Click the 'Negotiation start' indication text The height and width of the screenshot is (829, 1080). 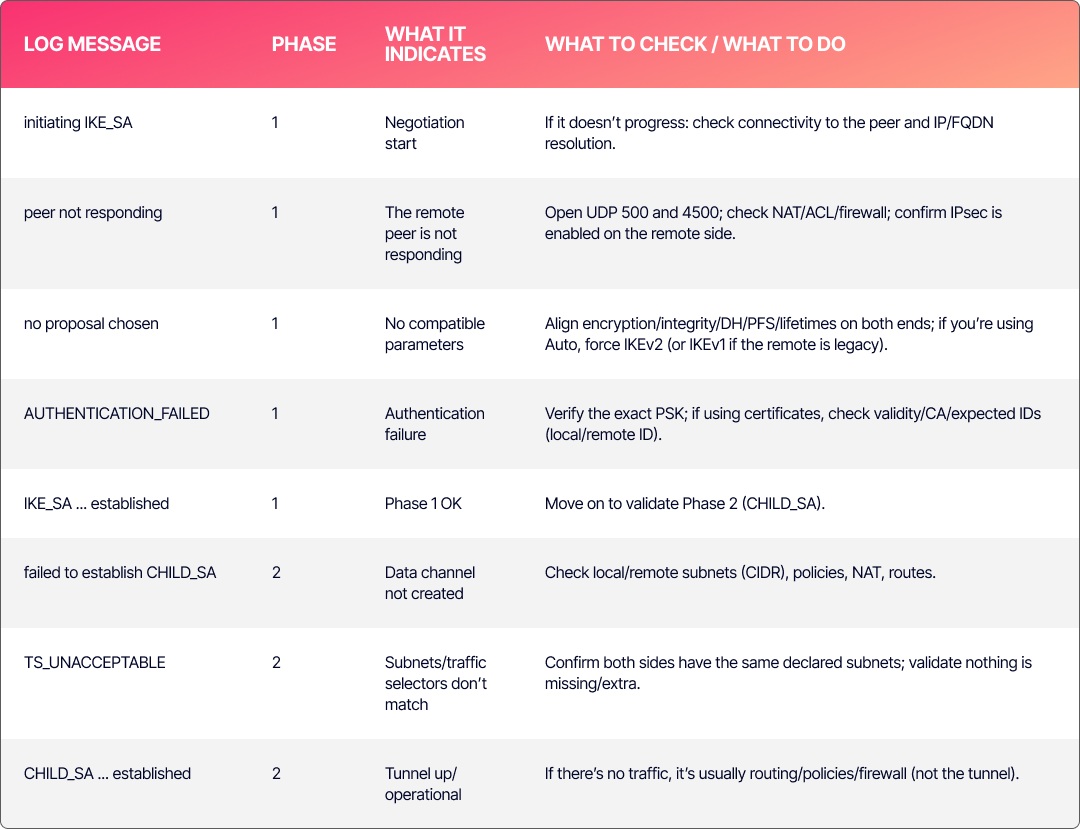[424, 133]
